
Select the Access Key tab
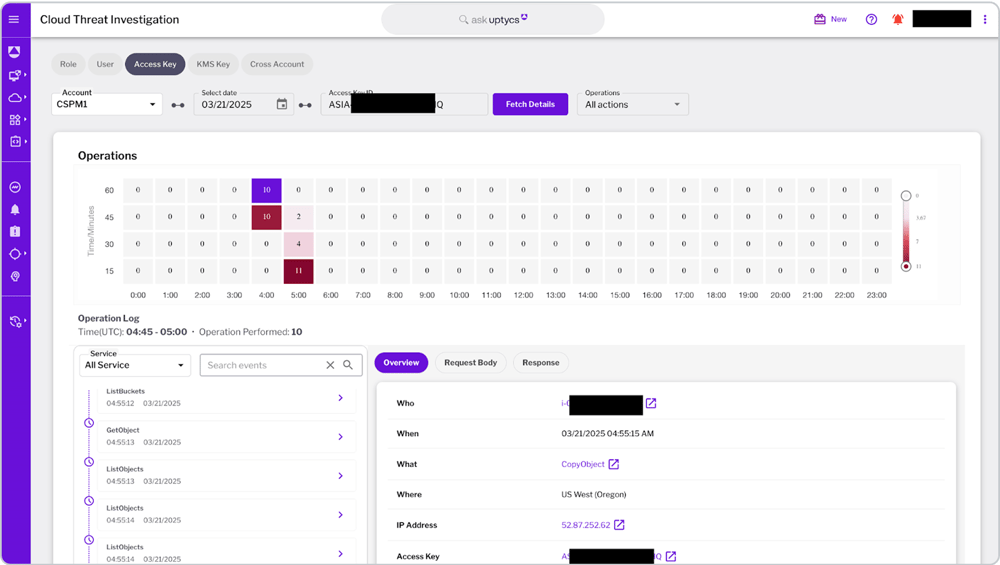pyautogui.click(x=155, y=64)
